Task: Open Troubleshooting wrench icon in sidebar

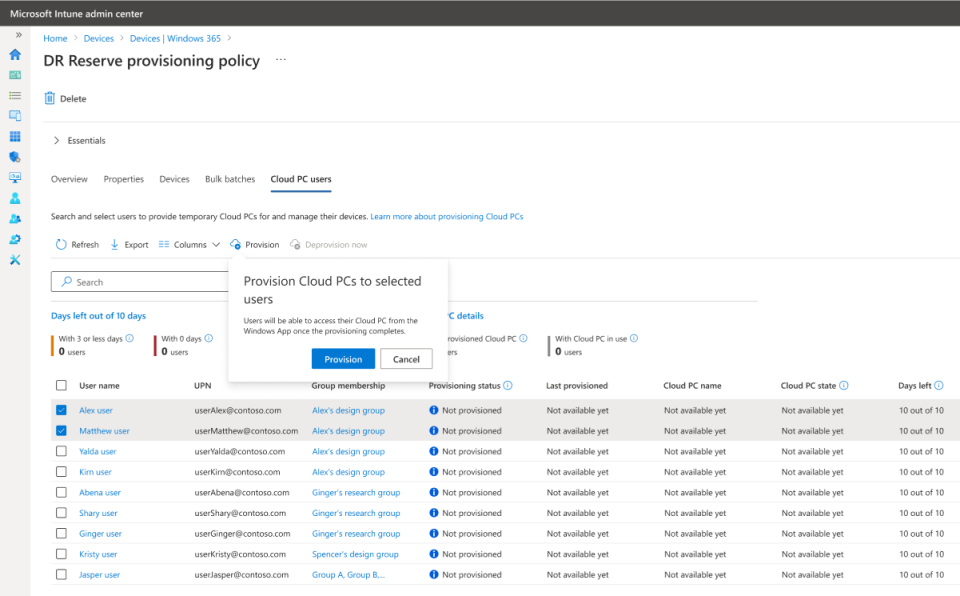Action: point(15,260)
